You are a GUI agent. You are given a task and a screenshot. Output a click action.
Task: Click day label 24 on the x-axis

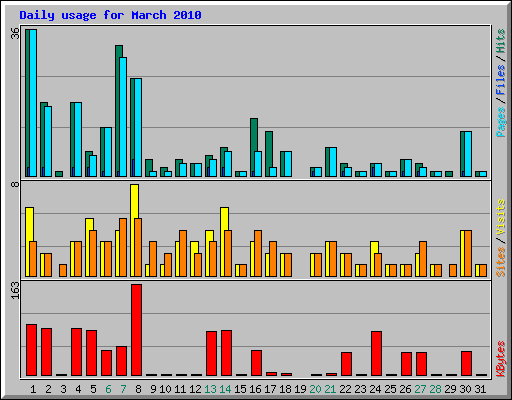point(375,389)
